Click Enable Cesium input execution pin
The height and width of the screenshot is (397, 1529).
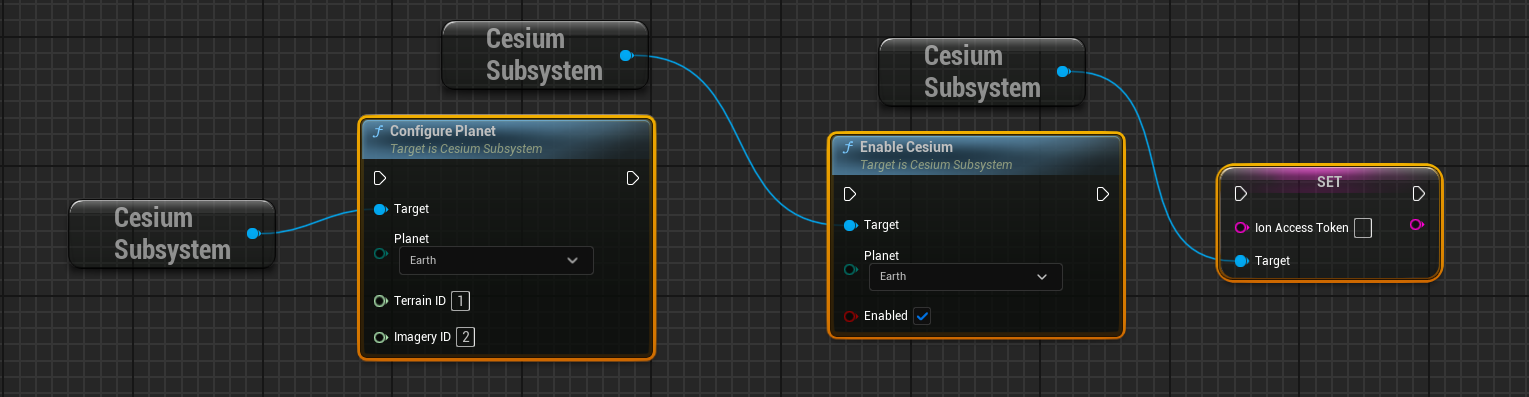tap(850, 194)
